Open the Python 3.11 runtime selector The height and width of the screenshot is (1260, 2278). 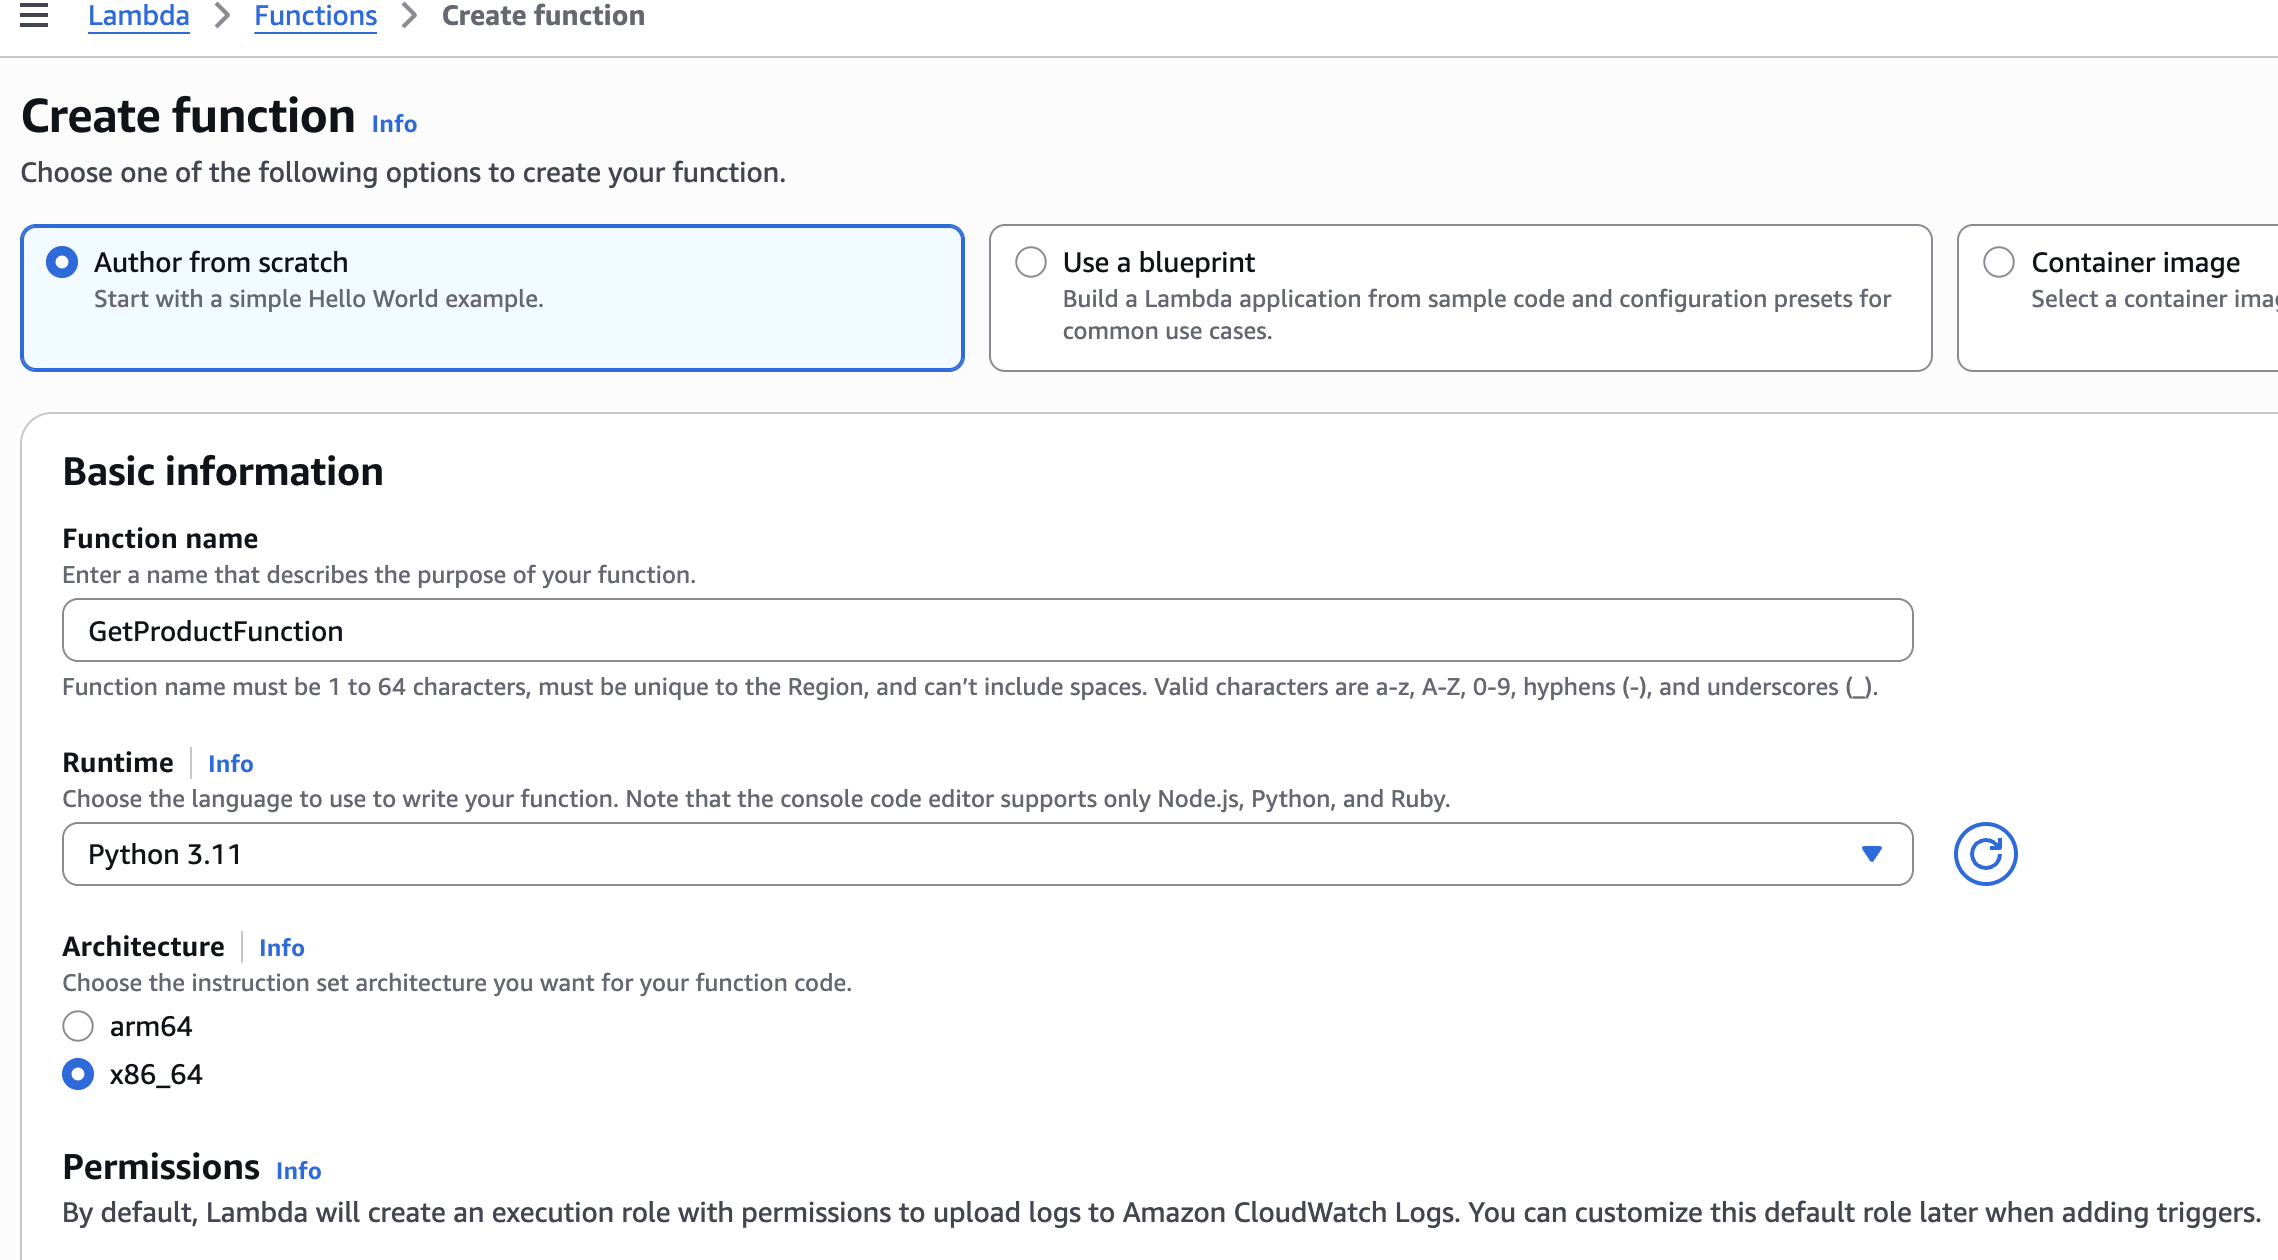click(986, 854)
